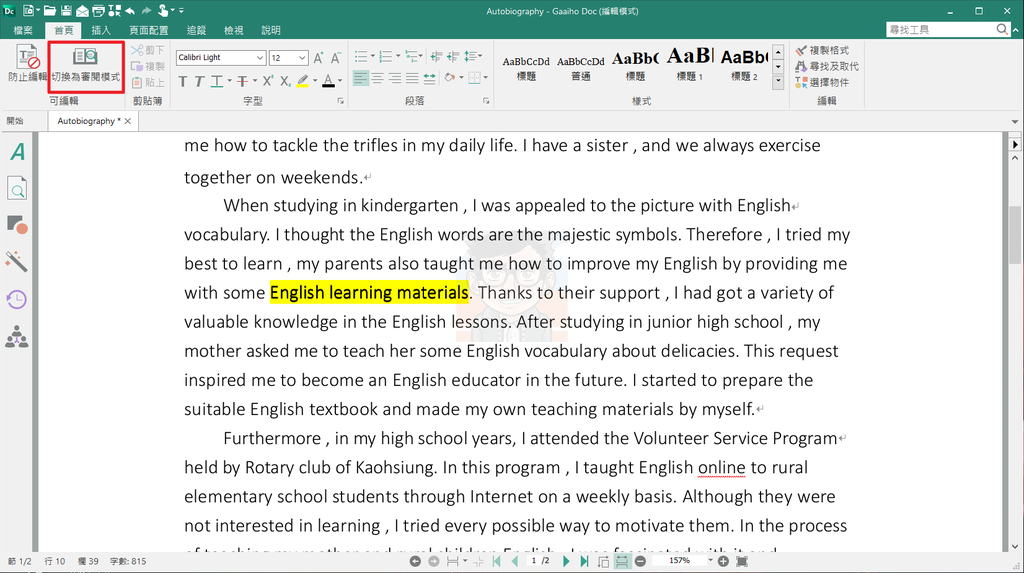Viewport: 1024px width, 573px height.
Task: Toggle strikethrough text formatting
Action: pos(242,81)
